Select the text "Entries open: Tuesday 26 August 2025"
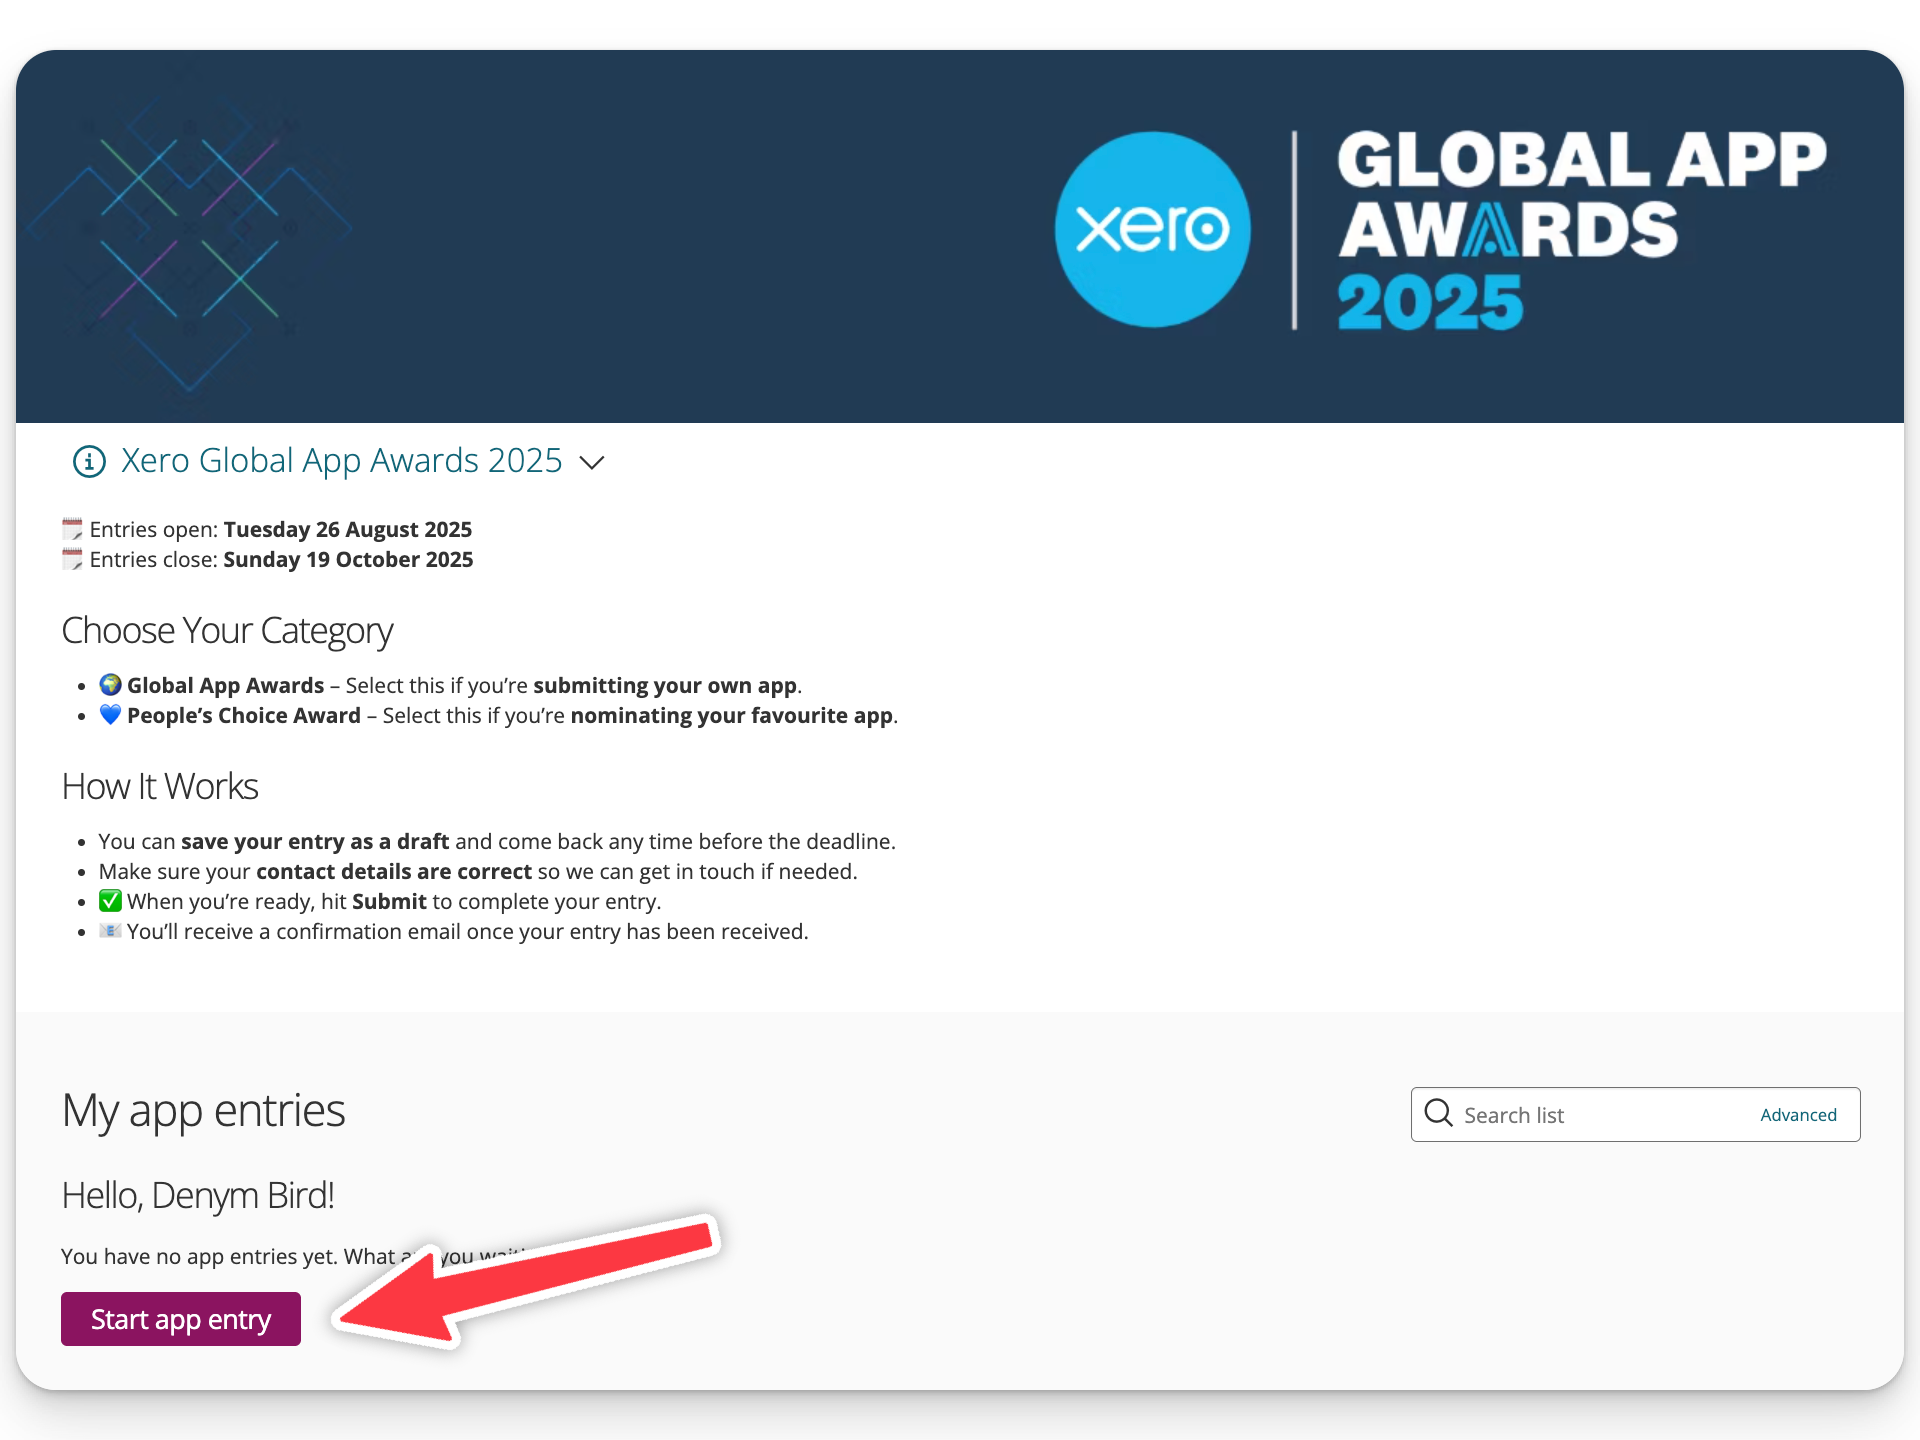The height and width of the screenshot is (1440, 1920). [x=281, y=529]
